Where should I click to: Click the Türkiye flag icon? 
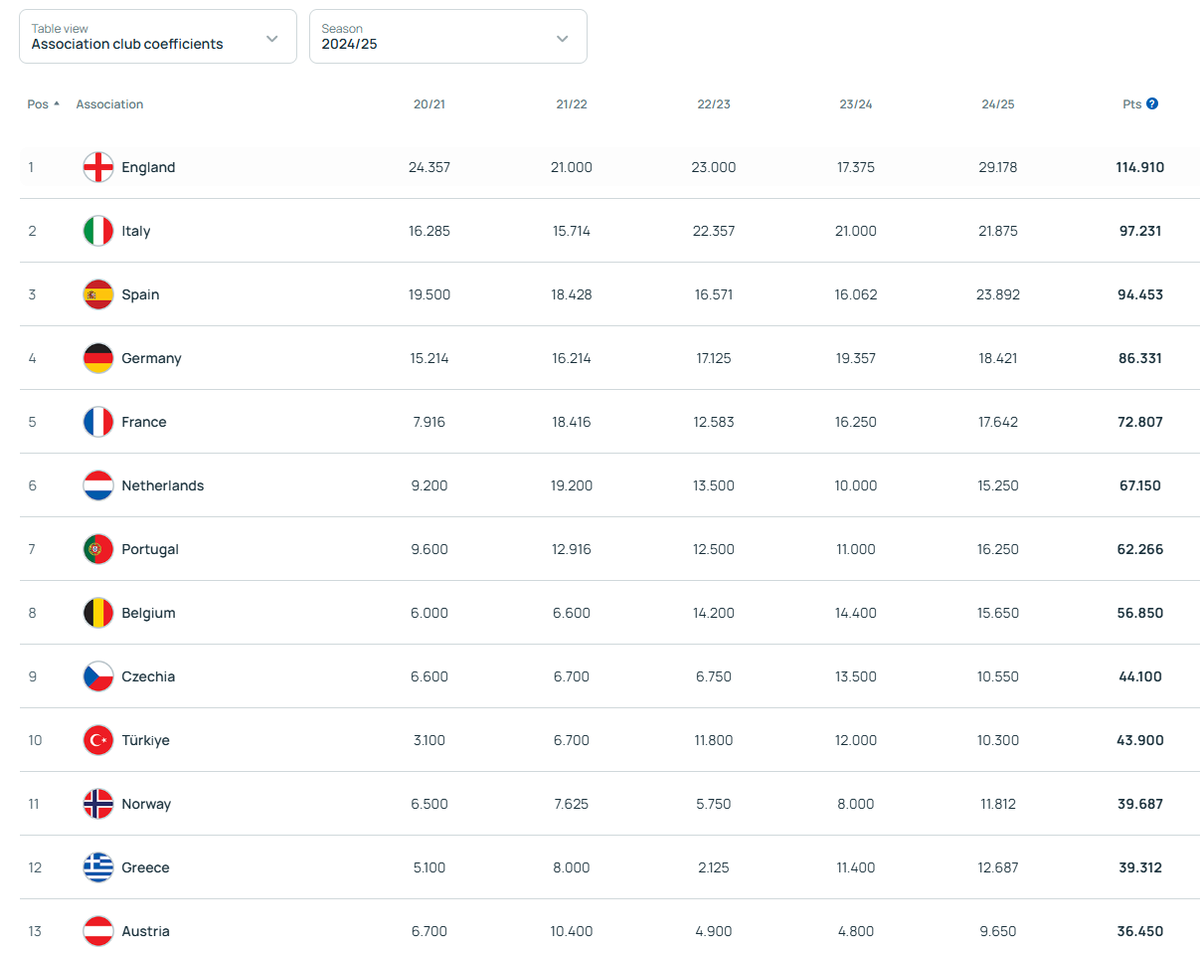[98, 740]
